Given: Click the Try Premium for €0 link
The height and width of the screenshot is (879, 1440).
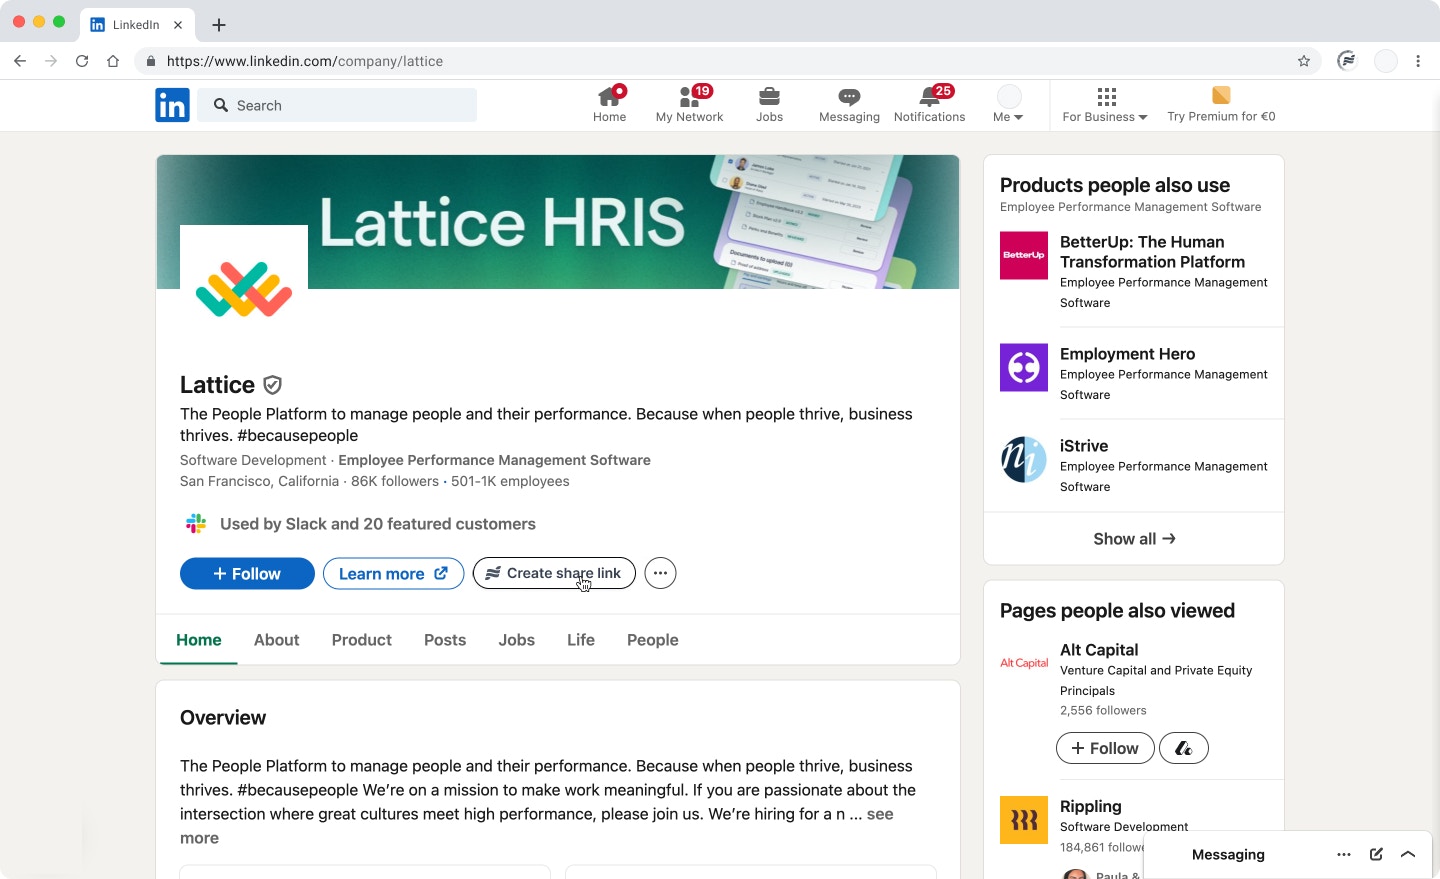Looking at the screenshot, I should [x=1221, y=117].
